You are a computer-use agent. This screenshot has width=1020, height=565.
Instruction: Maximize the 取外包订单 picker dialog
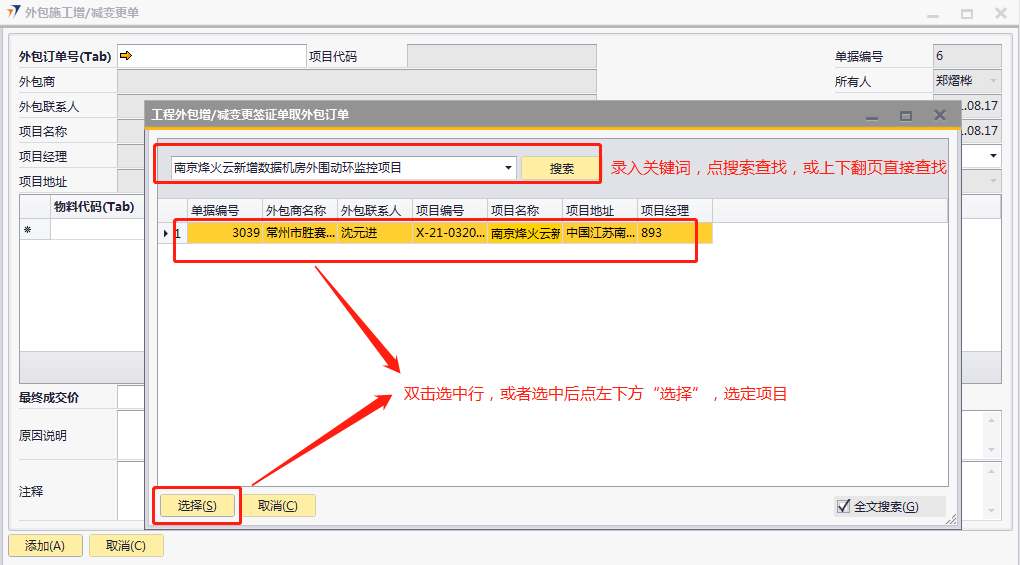point(905,115)
